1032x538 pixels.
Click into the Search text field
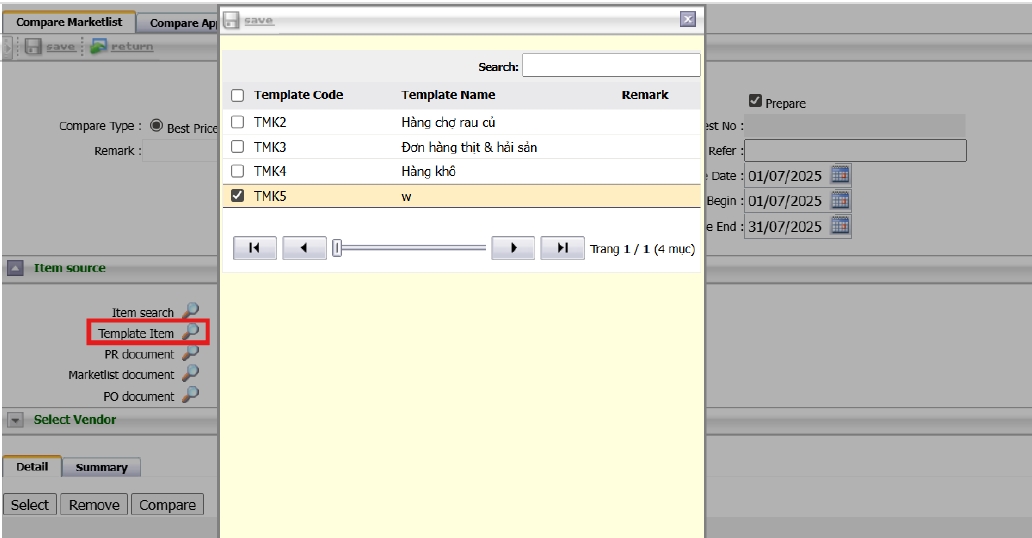coord(611,66)
